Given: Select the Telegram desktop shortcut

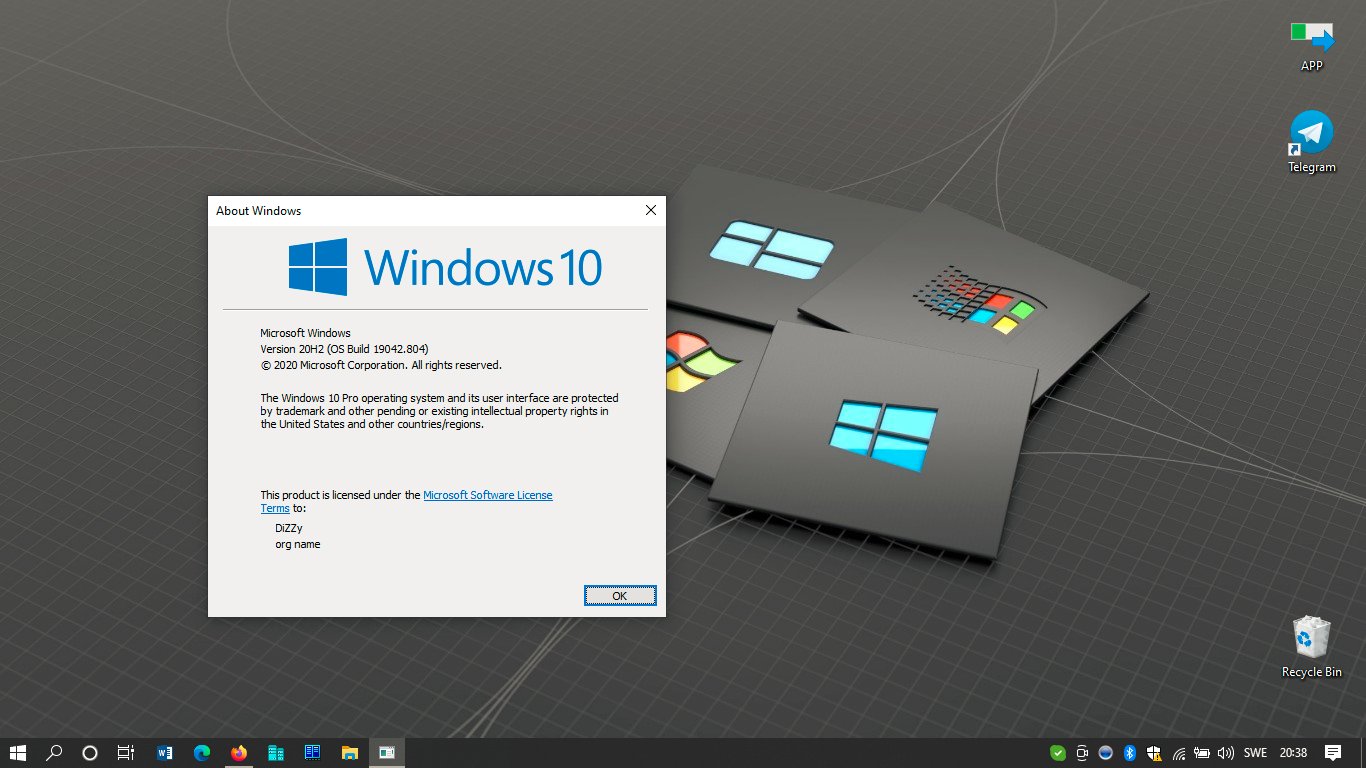Looking at the screenshot, I should 1312,142.
